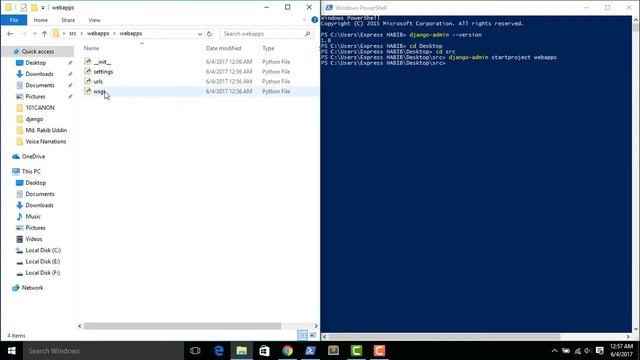
Task: Switch to Large icons view layout
Action: click(x=313, y=335)
